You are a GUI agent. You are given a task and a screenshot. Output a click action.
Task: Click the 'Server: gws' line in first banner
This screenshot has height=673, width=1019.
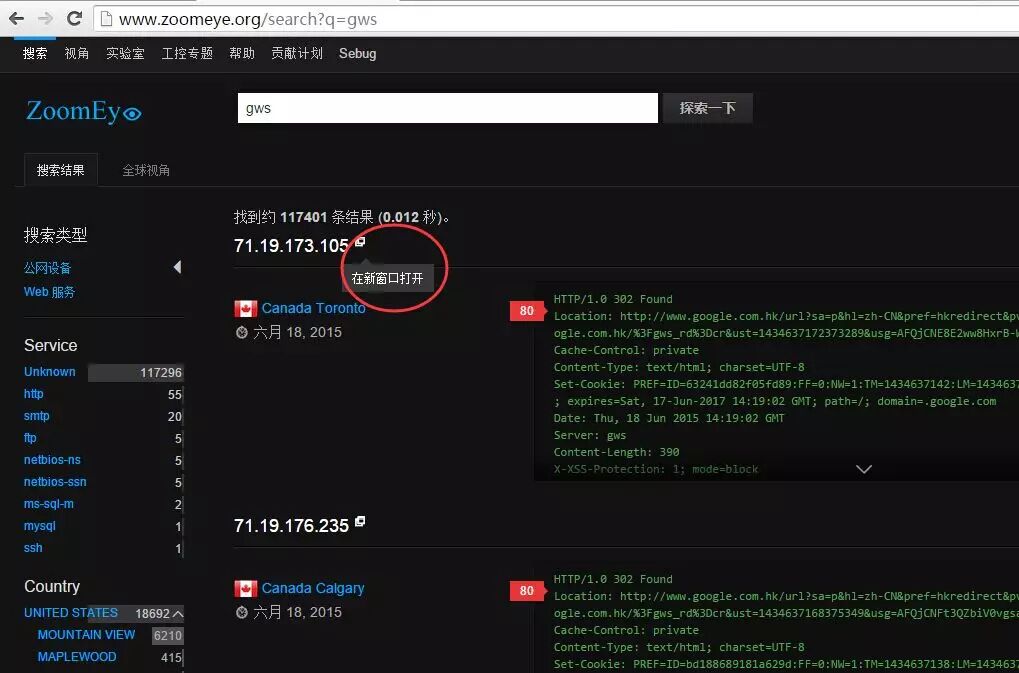coord(590,435)
